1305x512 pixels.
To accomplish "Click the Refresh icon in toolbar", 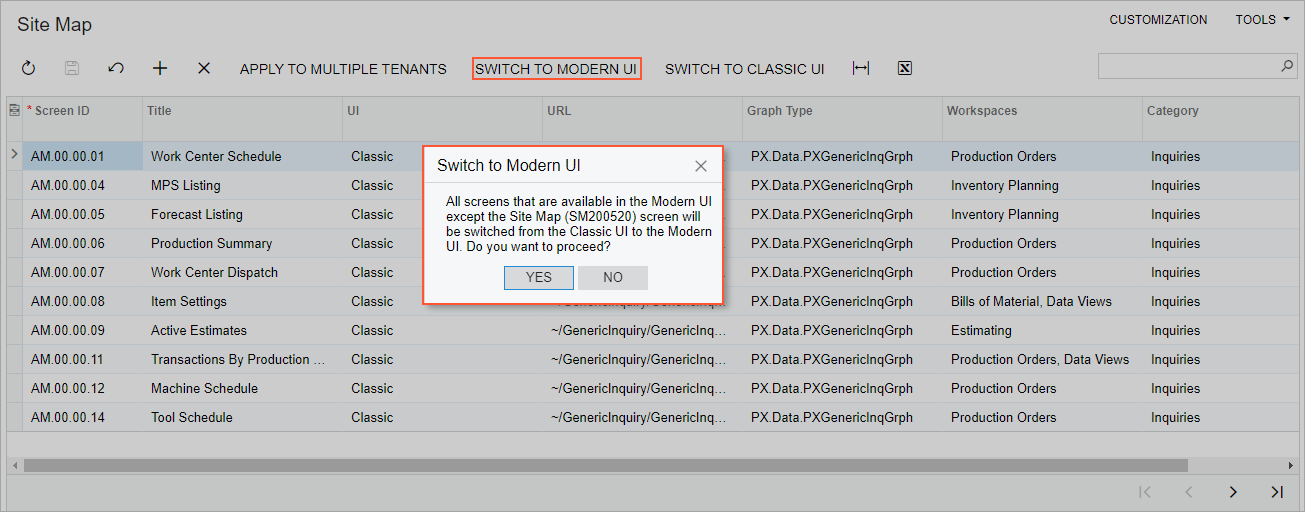I will click(x=28, y=68).
